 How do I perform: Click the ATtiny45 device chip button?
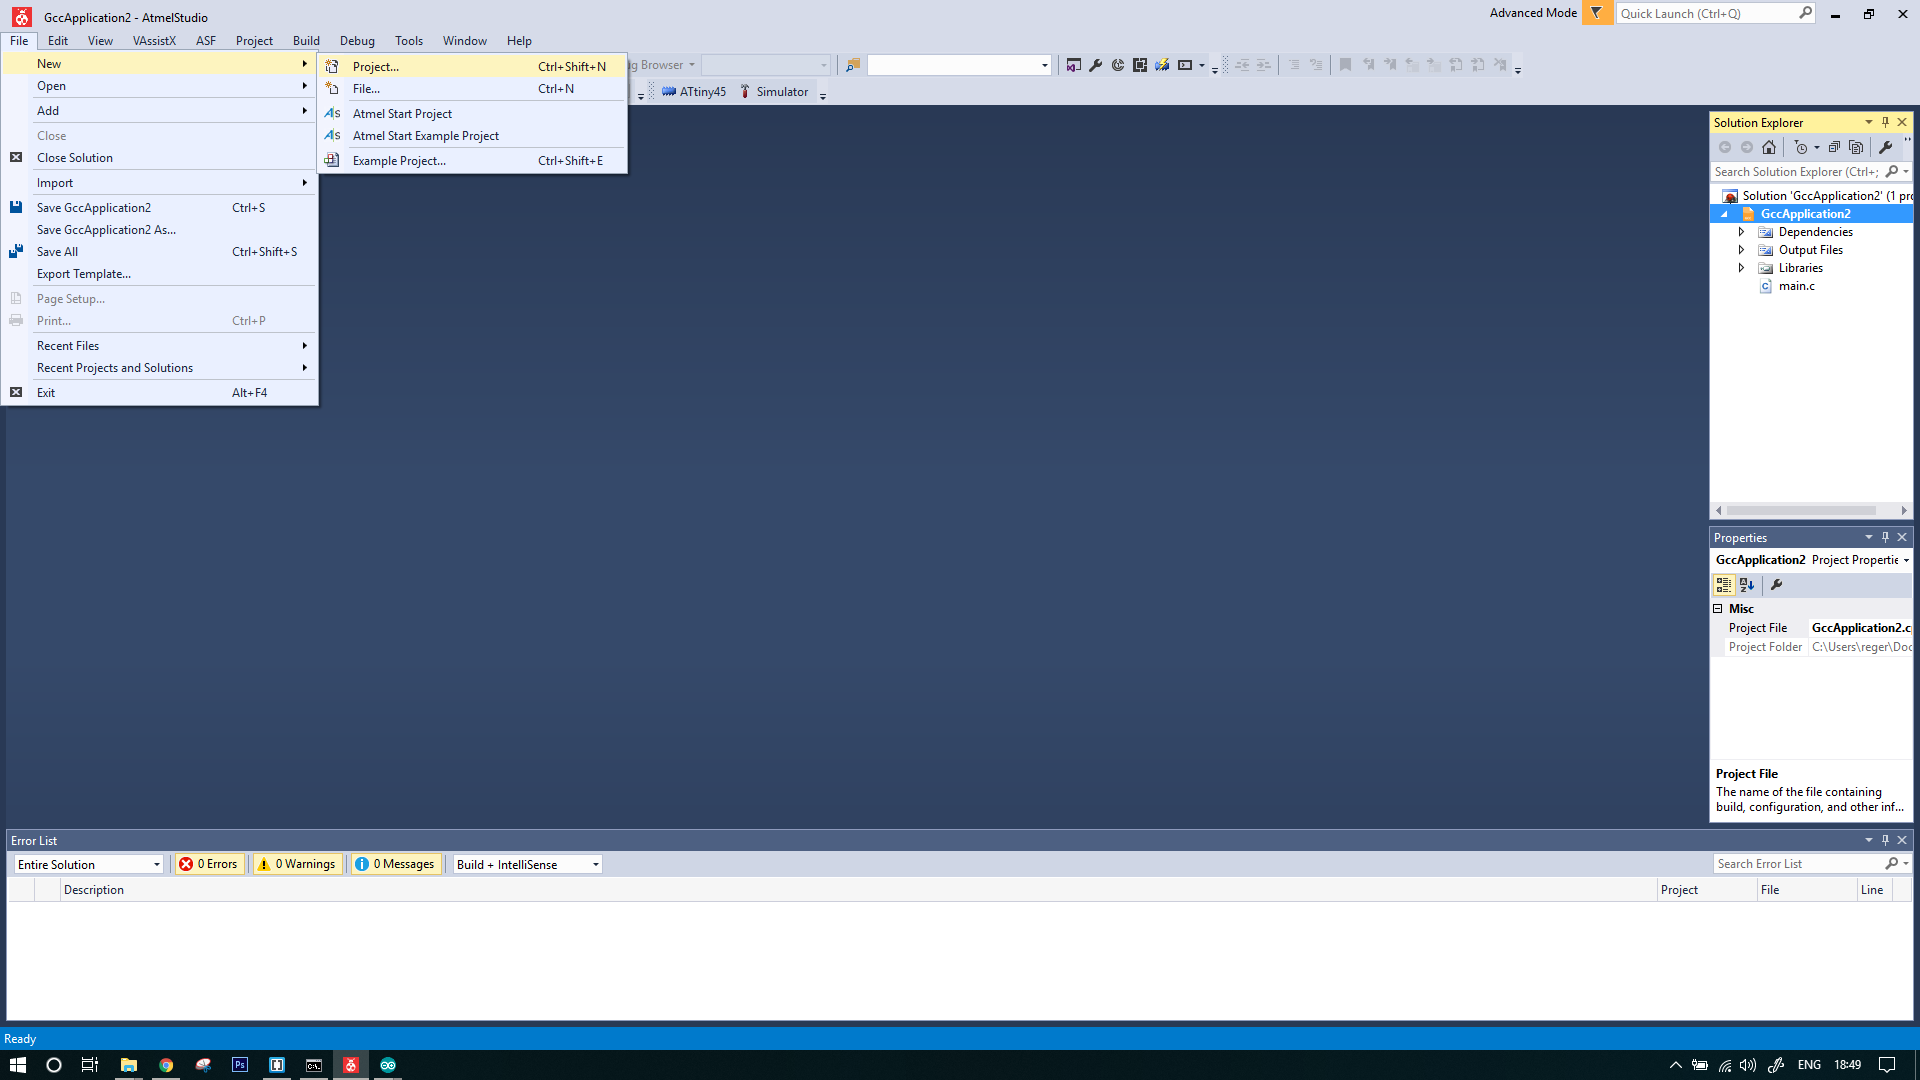tap(694, 92)
